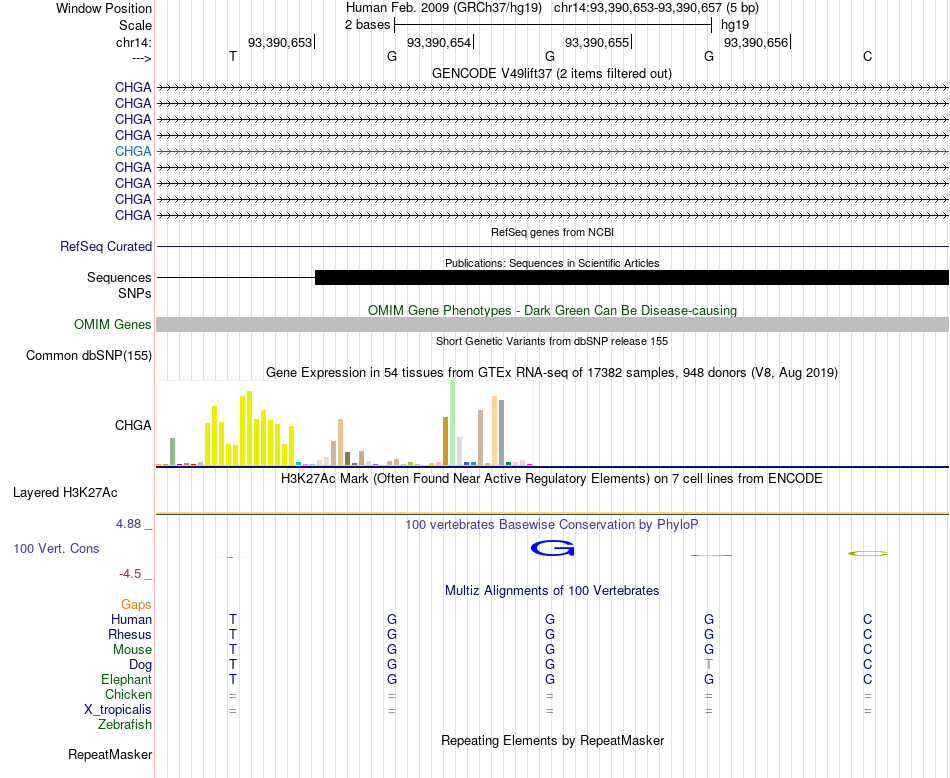This screenshot has width=950, height=778.
Task: Click the 4.88 PhyloP upper limit value
Action: click(128, 524)
